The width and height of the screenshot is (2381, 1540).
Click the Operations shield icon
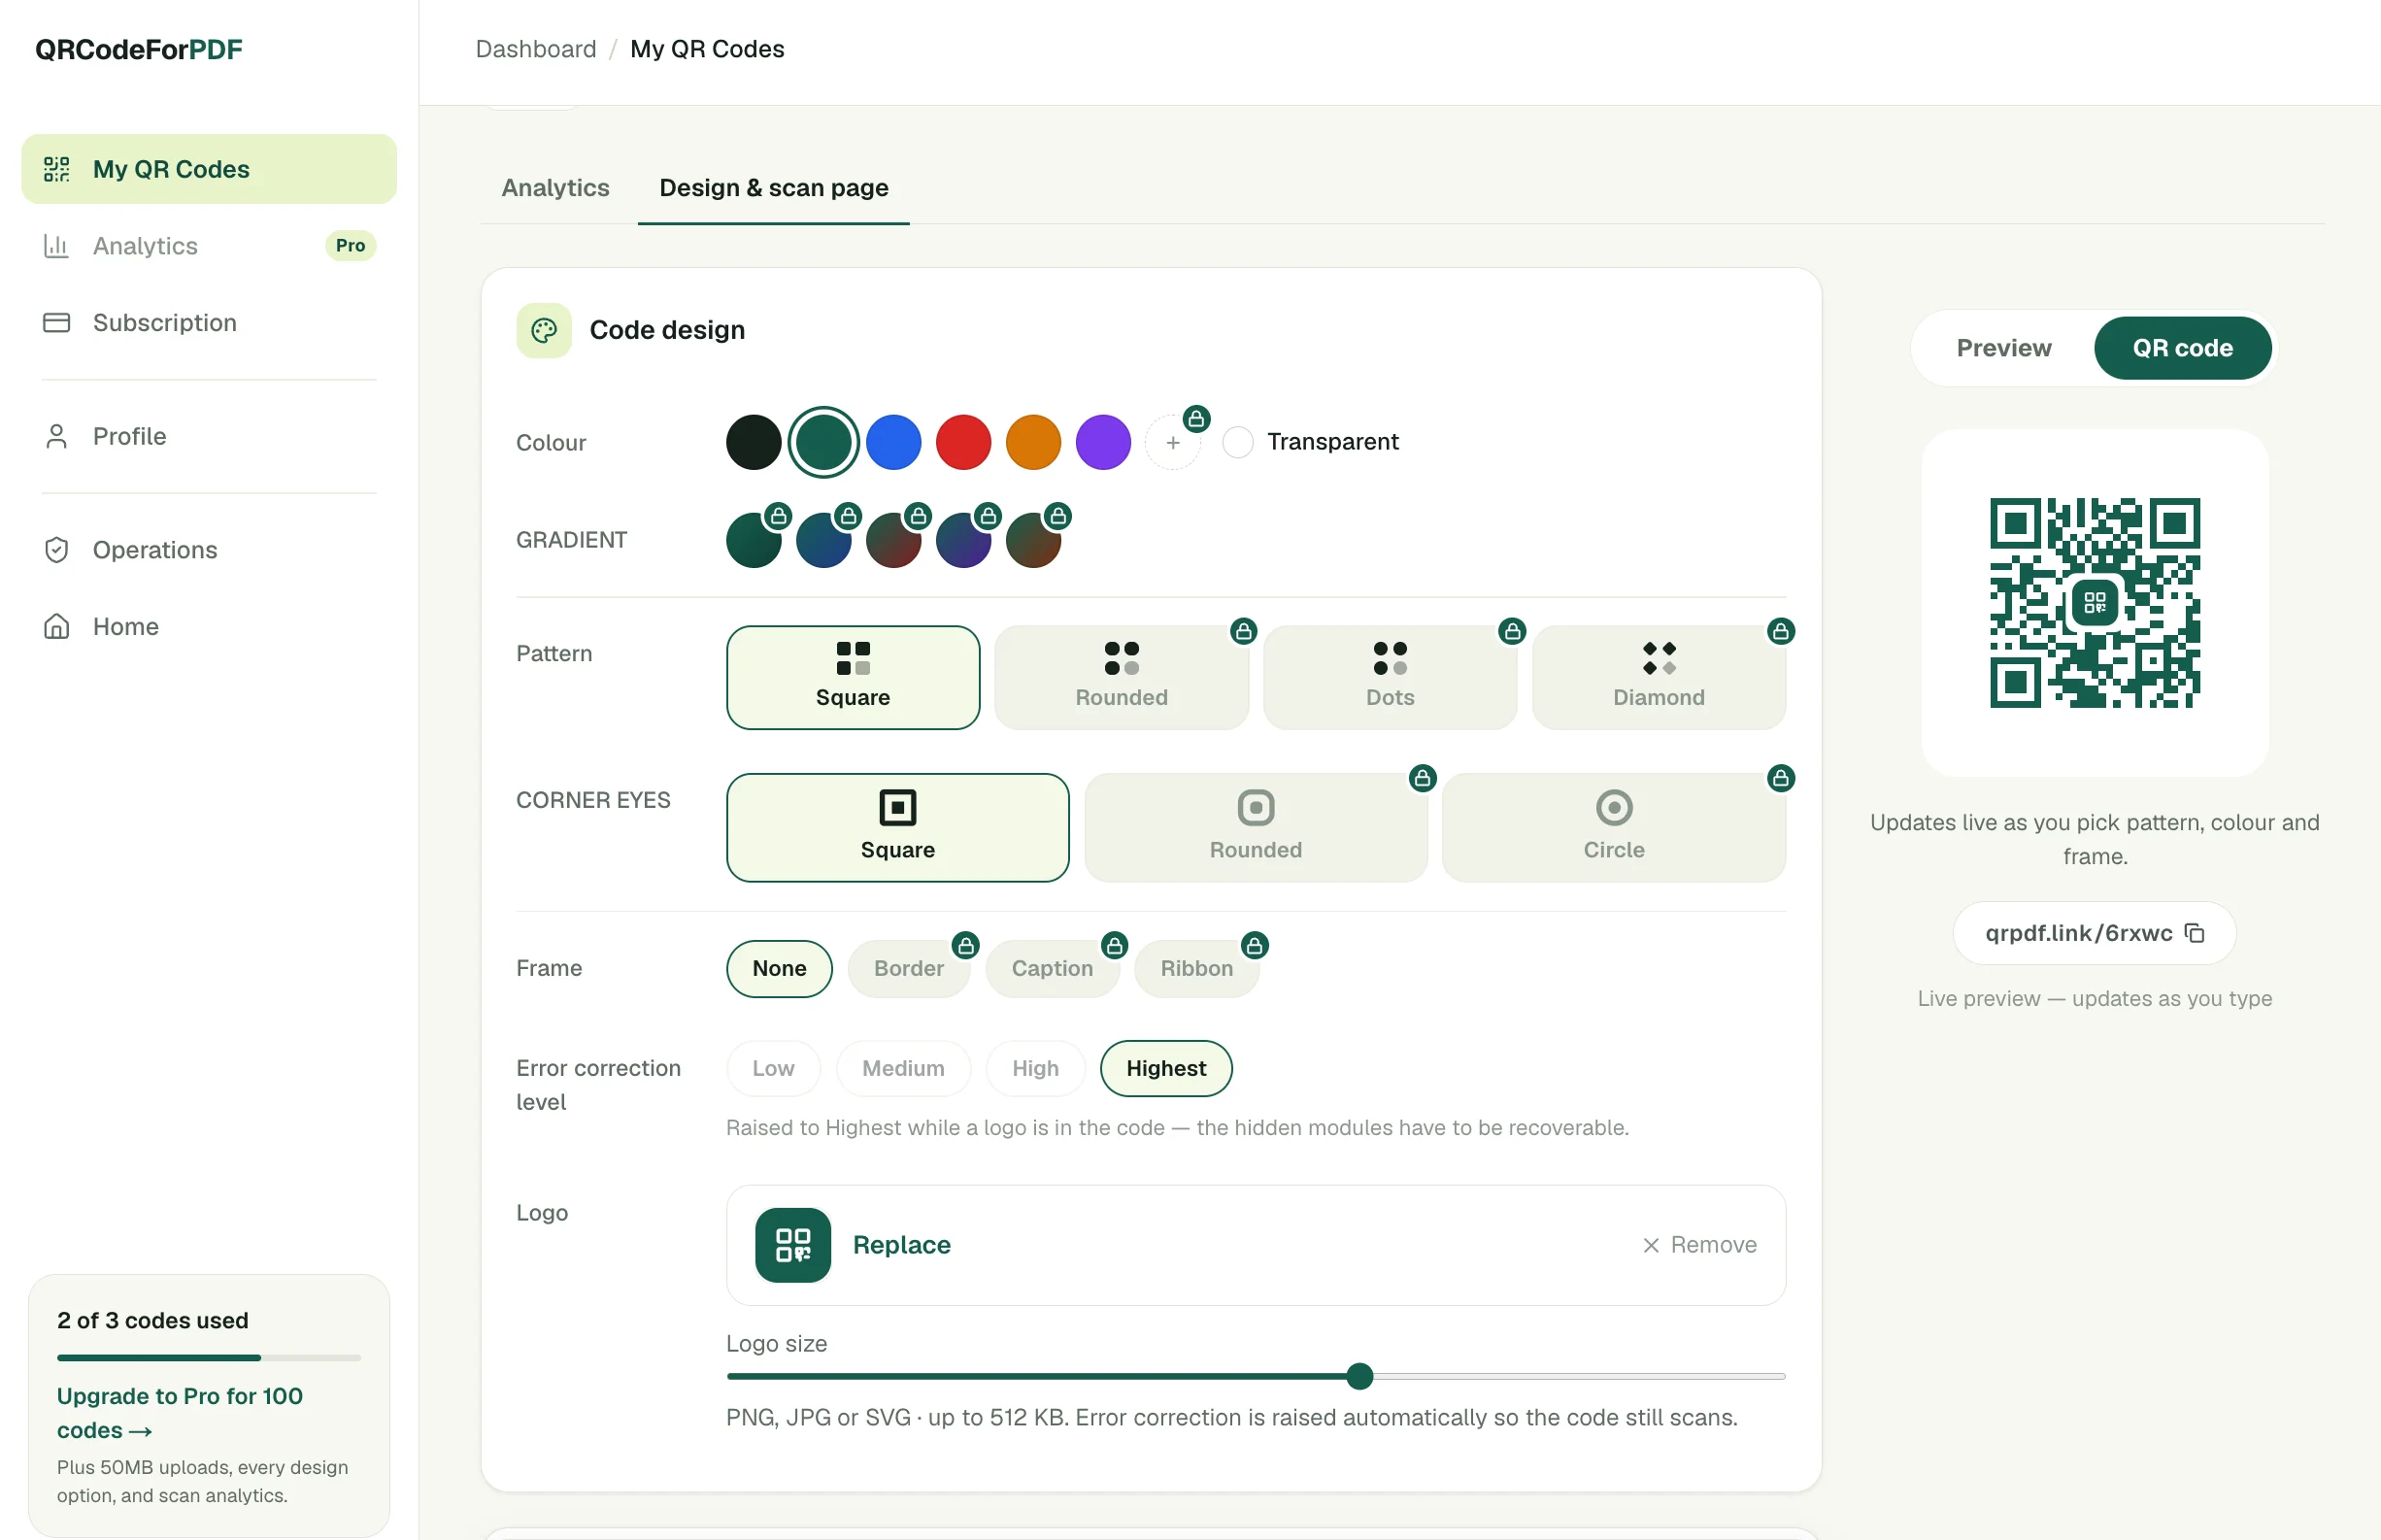tap(56, 549)
